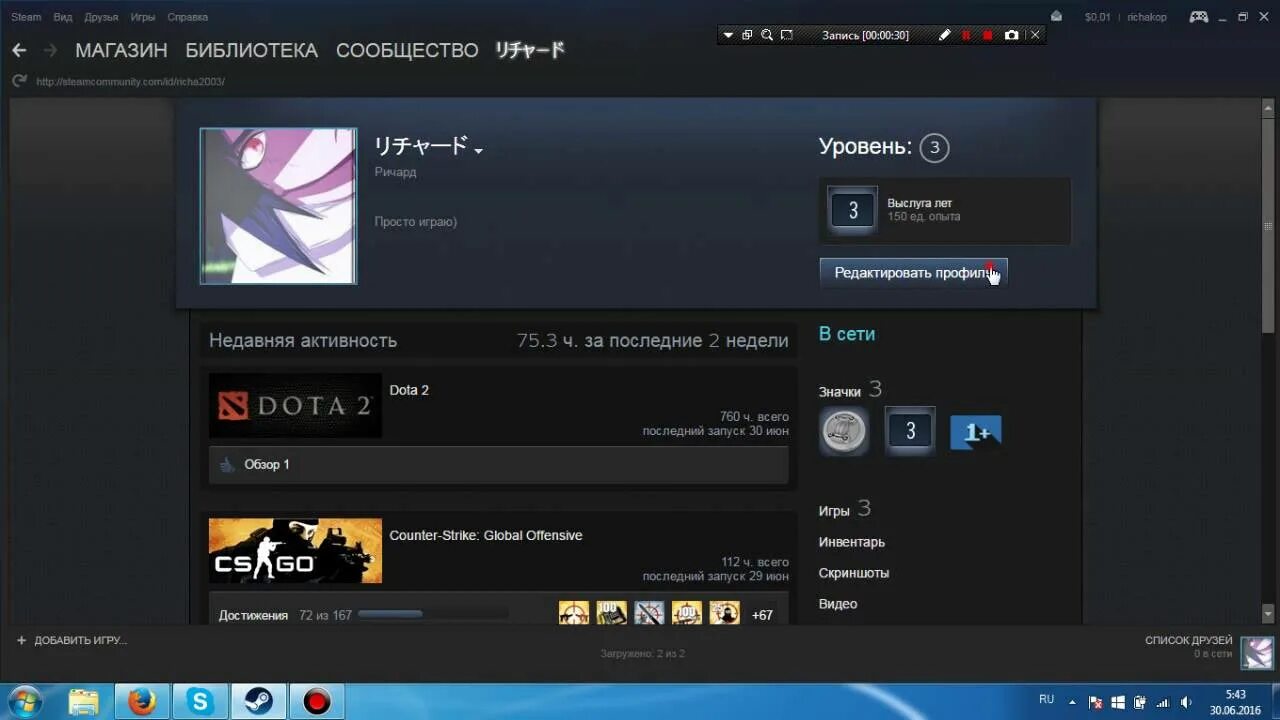The height and width of the screenshot is (720, 1280).
Task: Select the recorder pencil draw tool
Action: click(944, 35)
